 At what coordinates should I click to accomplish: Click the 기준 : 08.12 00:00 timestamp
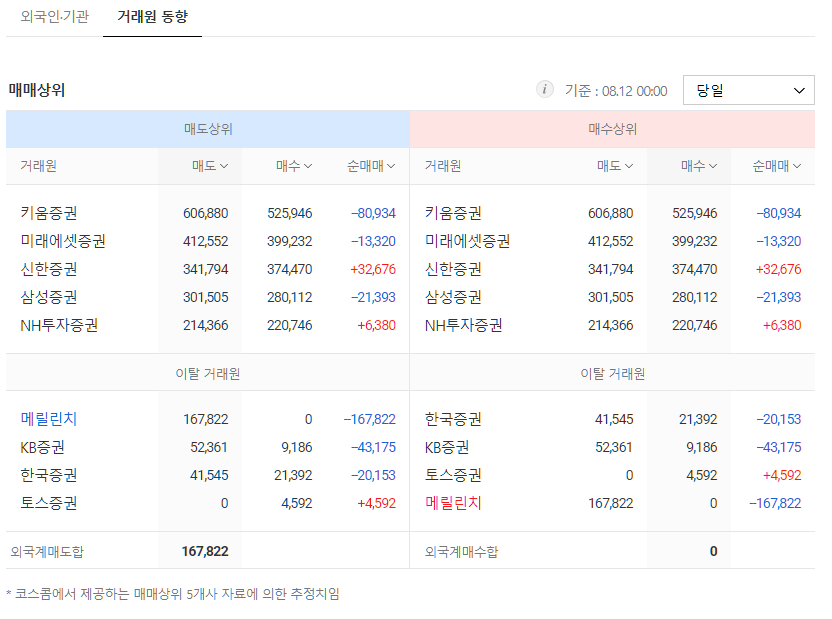(x=616, y=91)
